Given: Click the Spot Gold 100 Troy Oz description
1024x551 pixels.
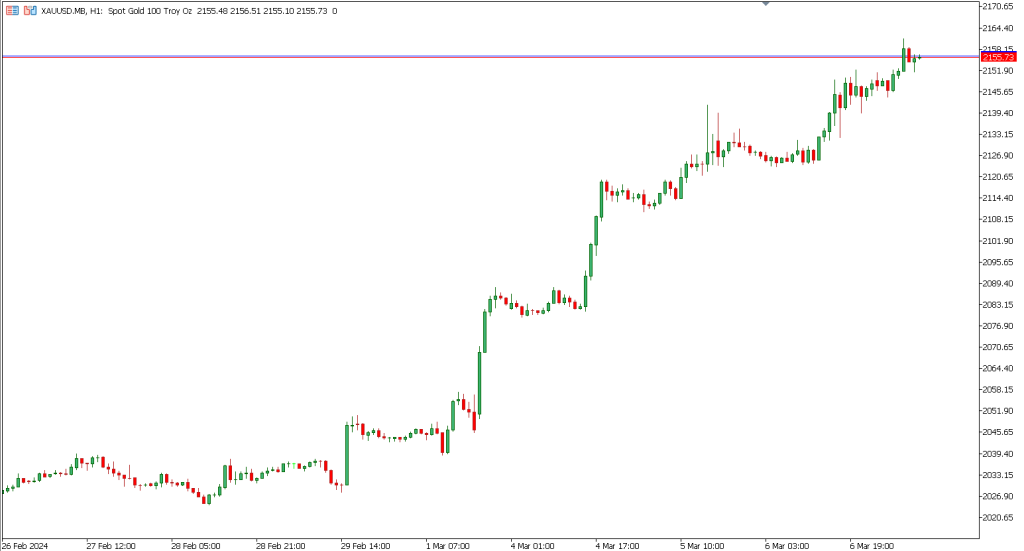Looking at the screenshot, I should coord(150,11).
